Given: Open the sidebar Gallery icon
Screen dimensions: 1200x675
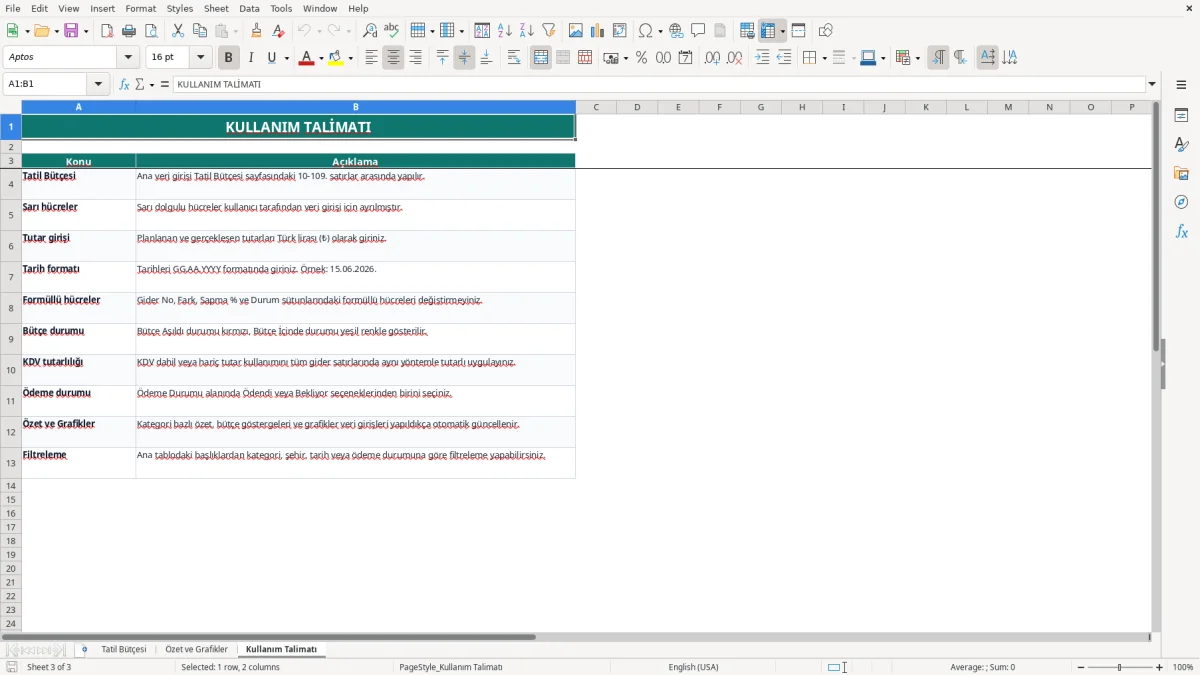Looking at the screenshot, I should click(1181, 173).
